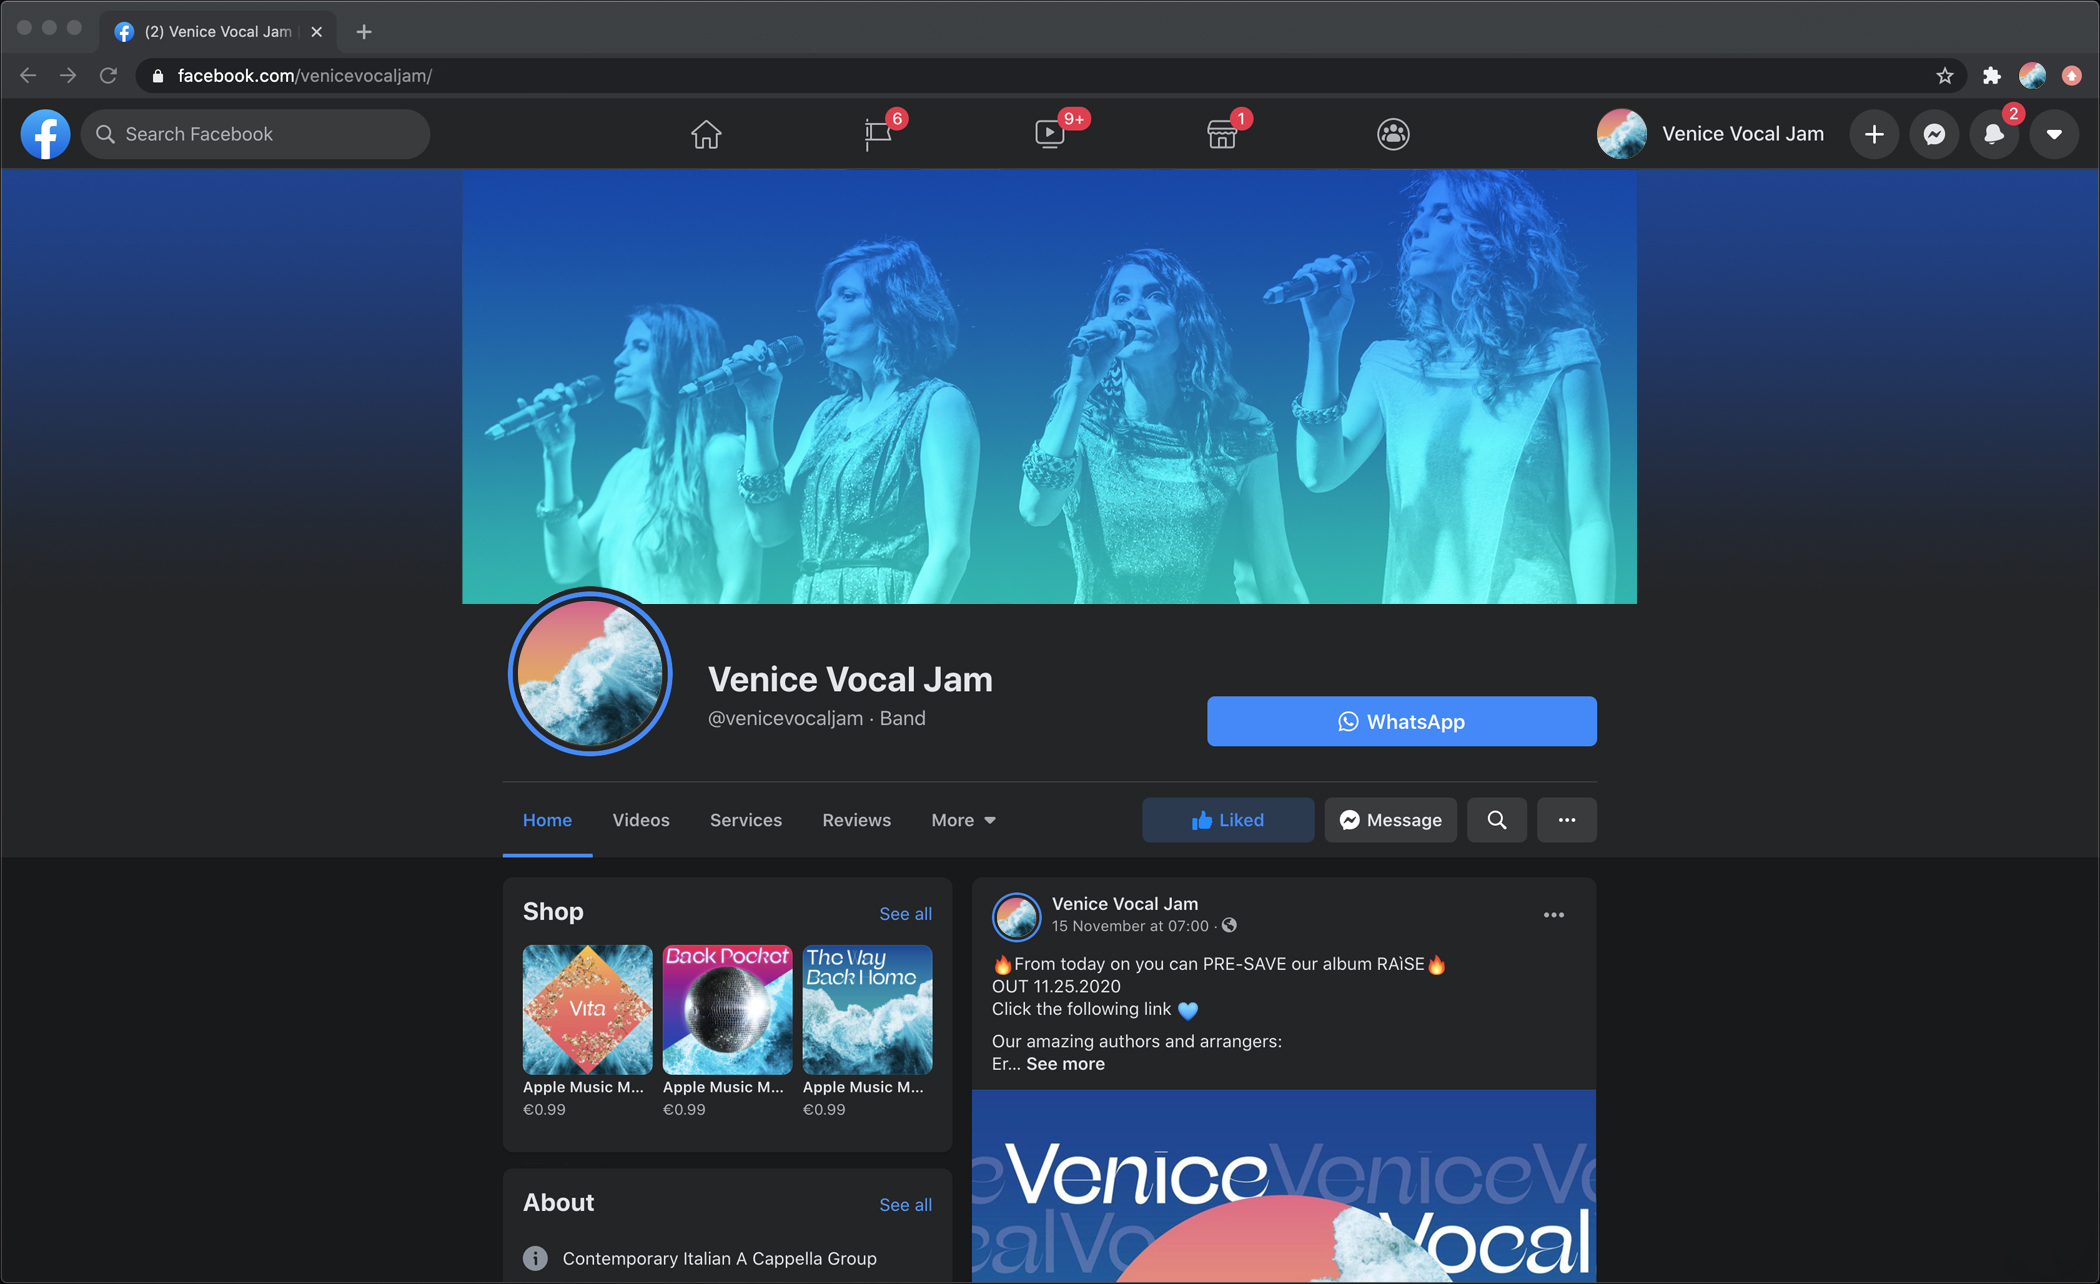Open Pages flag icon with 6 badge
This screenshot has height=1284, width=2100.
(878, 134)
